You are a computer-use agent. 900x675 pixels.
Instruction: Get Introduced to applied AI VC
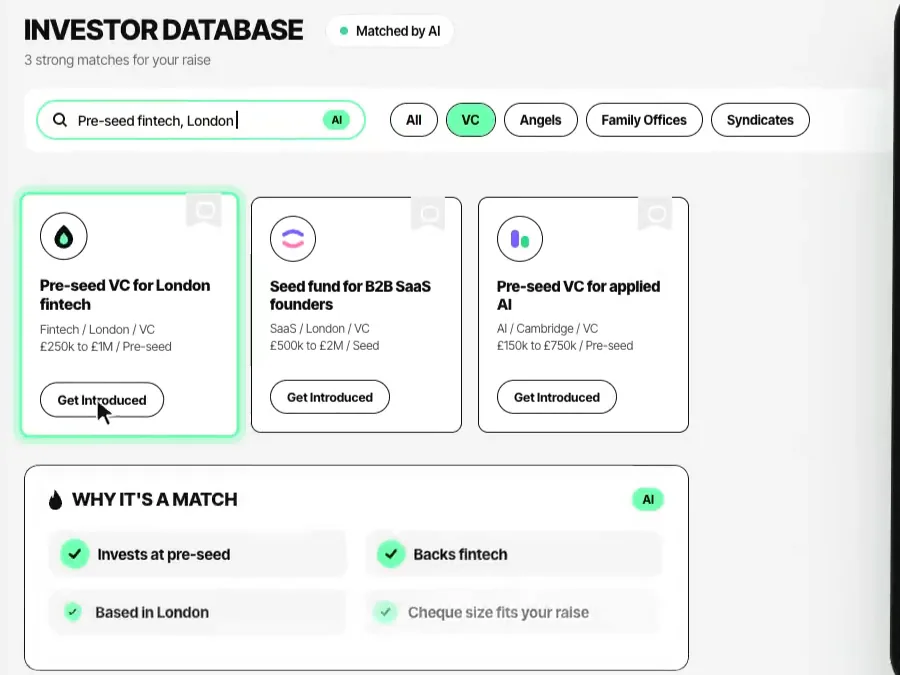(557, 397)
